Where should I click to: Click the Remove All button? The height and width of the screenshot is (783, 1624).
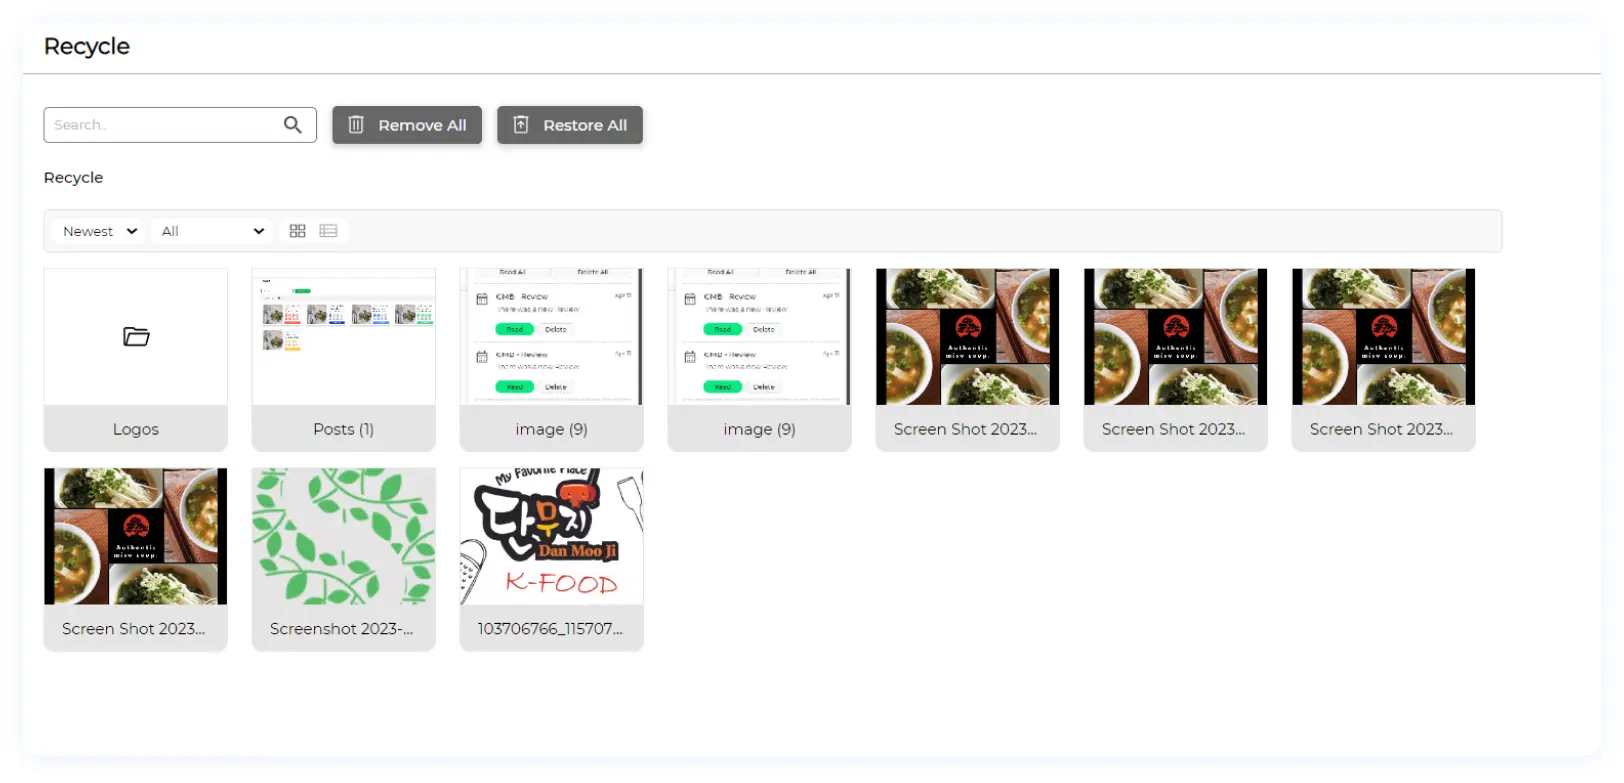click(407, 125)
